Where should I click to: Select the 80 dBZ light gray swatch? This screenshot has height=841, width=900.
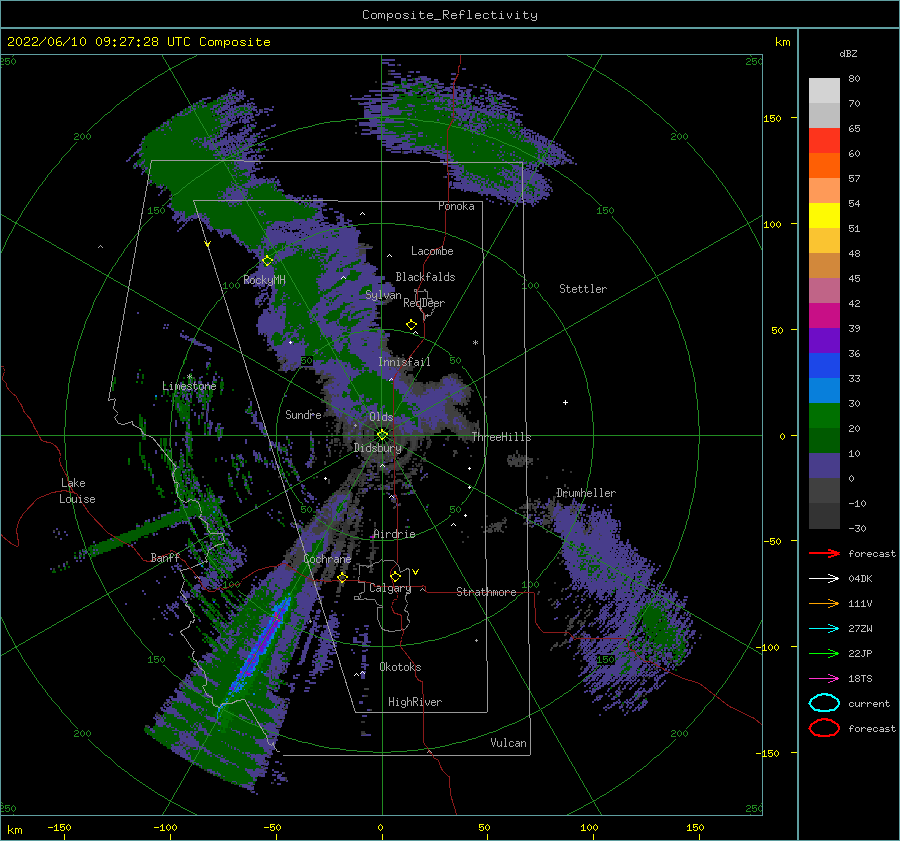pos(824,91)
